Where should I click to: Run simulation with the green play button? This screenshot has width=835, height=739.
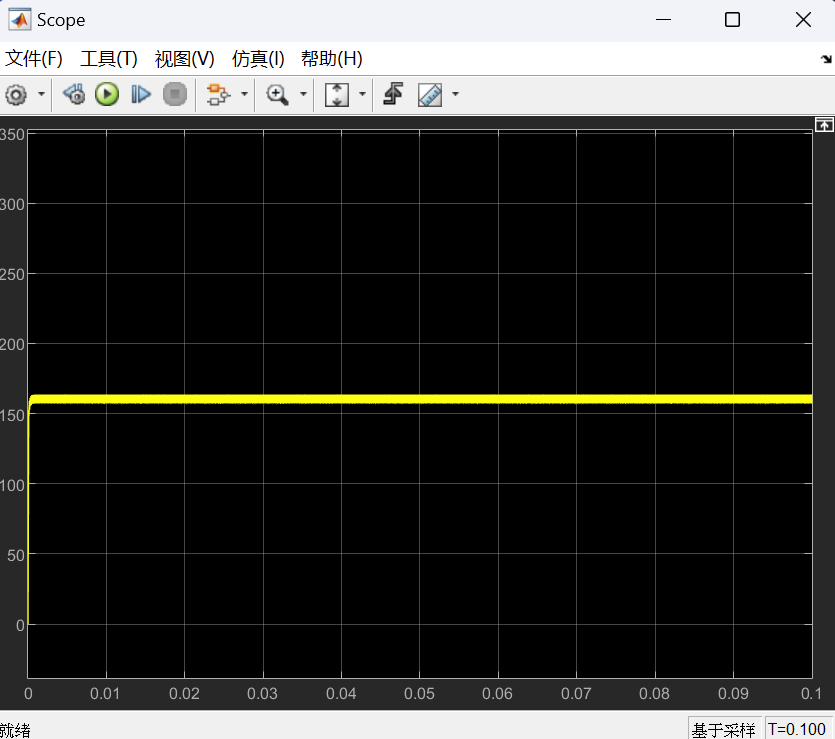pyautogui.click(x=107, y=94)
